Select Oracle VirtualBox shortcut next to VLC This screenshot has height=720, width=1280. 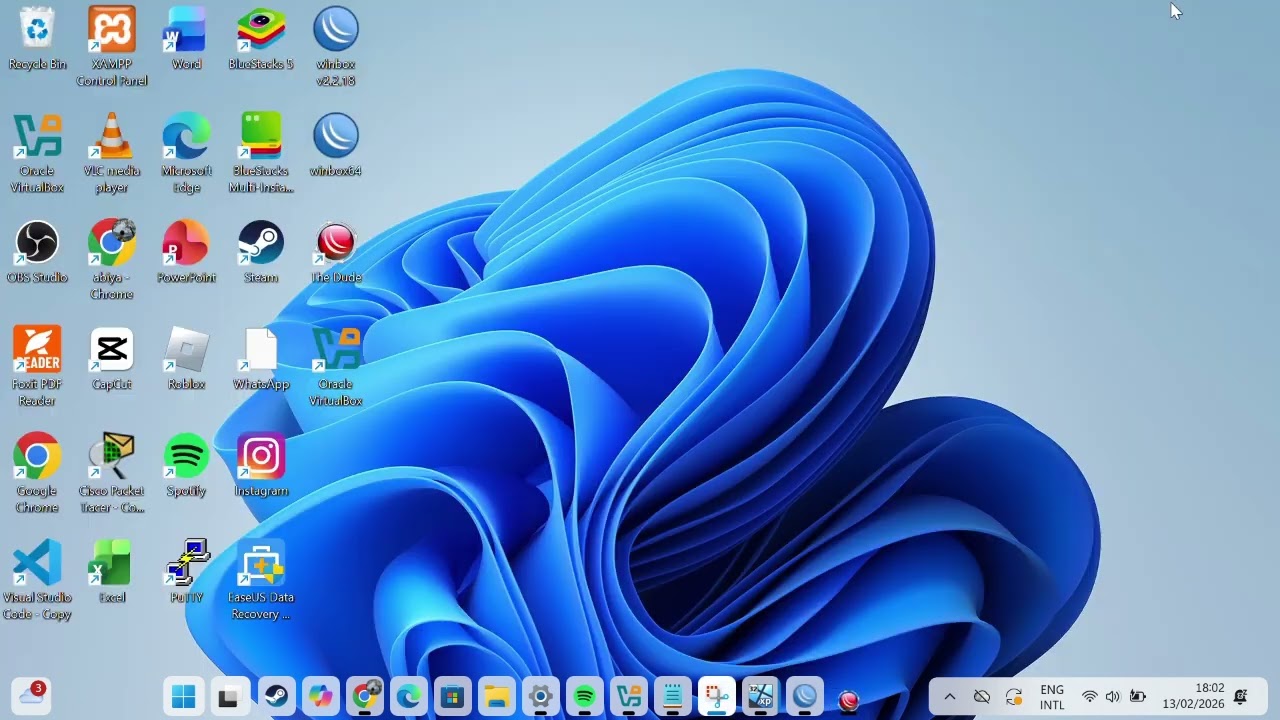(x=37, y=153)
